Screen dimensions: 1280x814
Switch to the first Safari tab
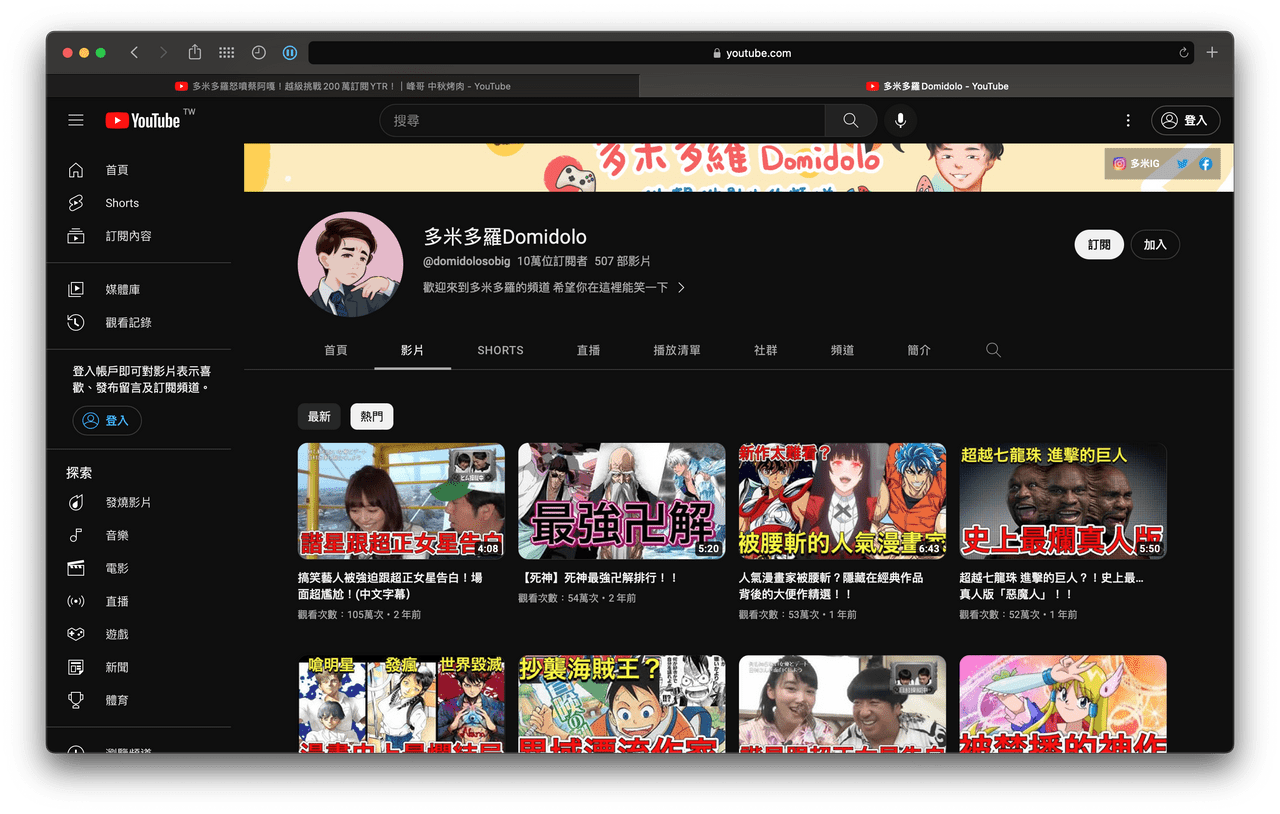click(343, 86)
